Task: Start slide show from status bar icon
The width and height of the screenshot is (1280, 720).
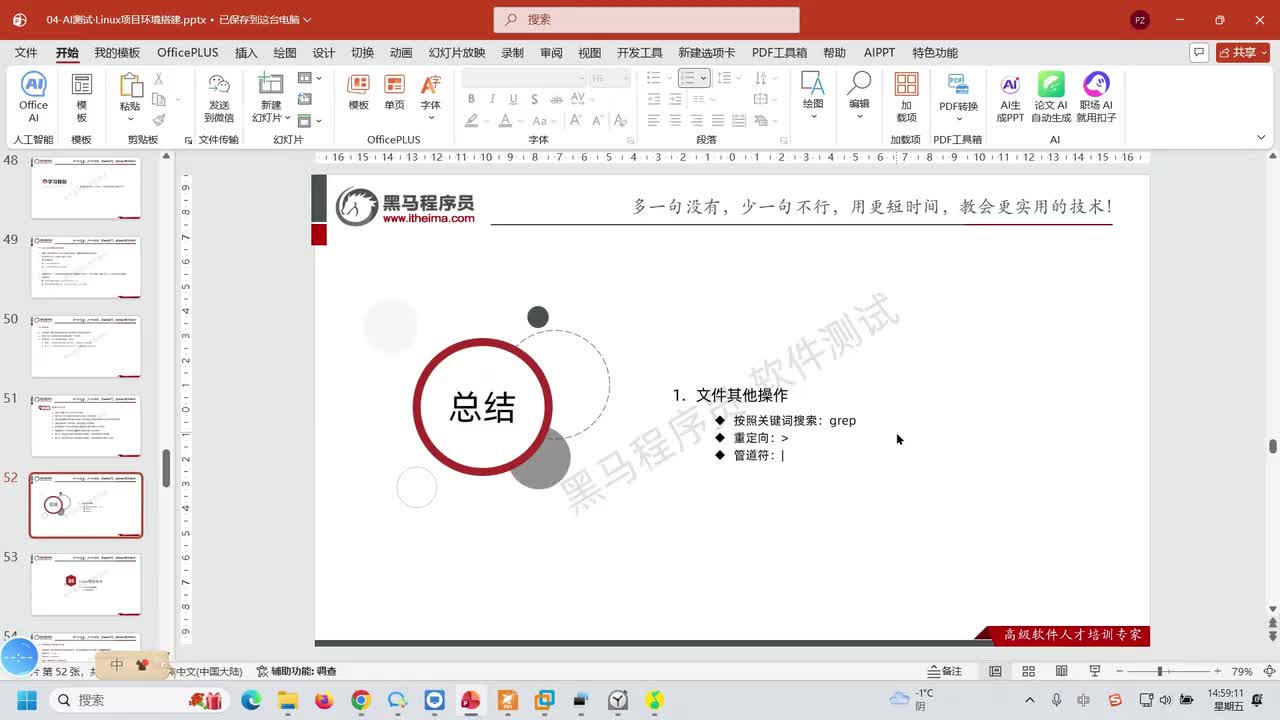Action: click(x=1095, y=671)
